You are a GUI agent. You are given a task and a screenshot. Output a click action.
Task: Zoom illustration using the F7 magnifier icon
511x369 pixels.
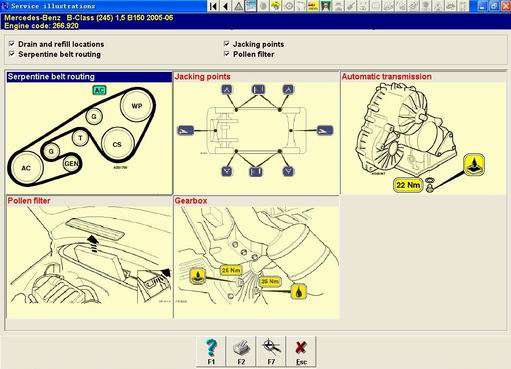tap(271, 351)
